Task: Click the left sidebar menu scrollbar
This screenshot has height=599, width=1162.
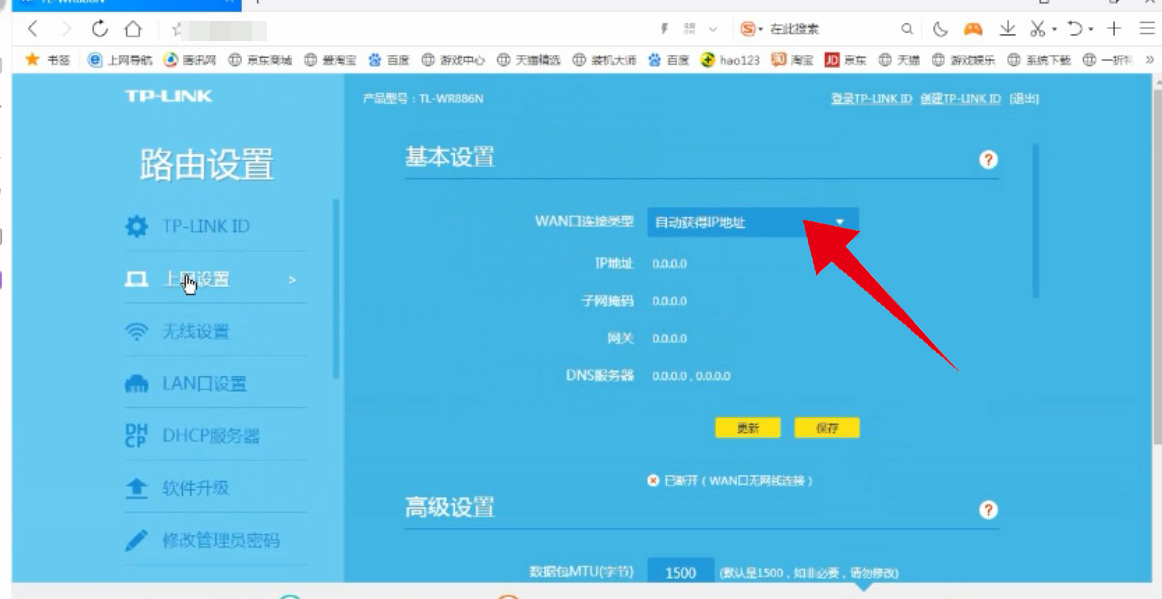Action: click(336, 289)
